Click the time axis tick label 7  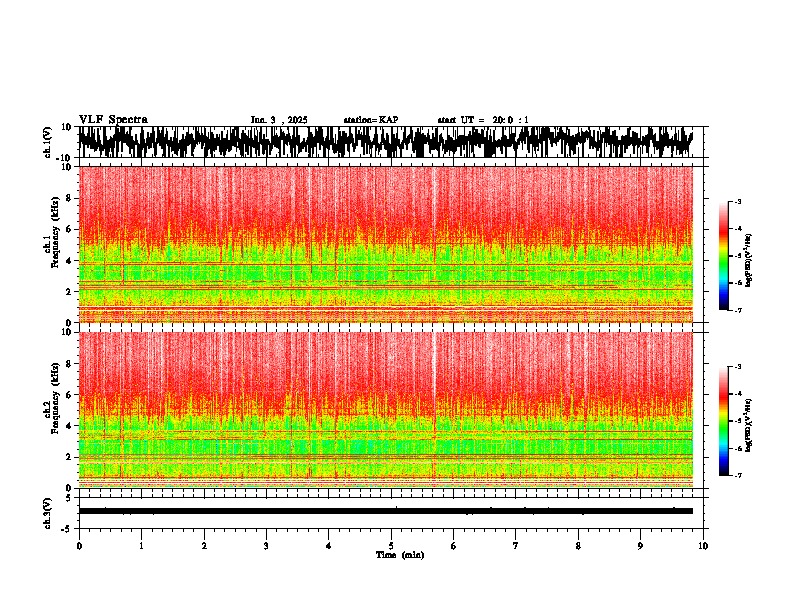[516, 546]
